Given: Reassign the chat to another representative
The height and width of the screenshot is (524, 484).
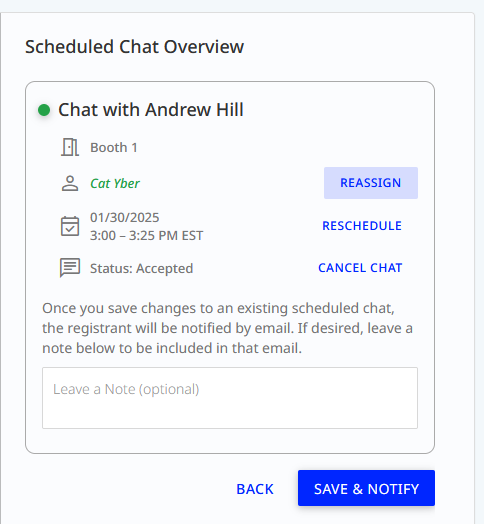Looking at the screenshot, I should click(x=371, y=183).
